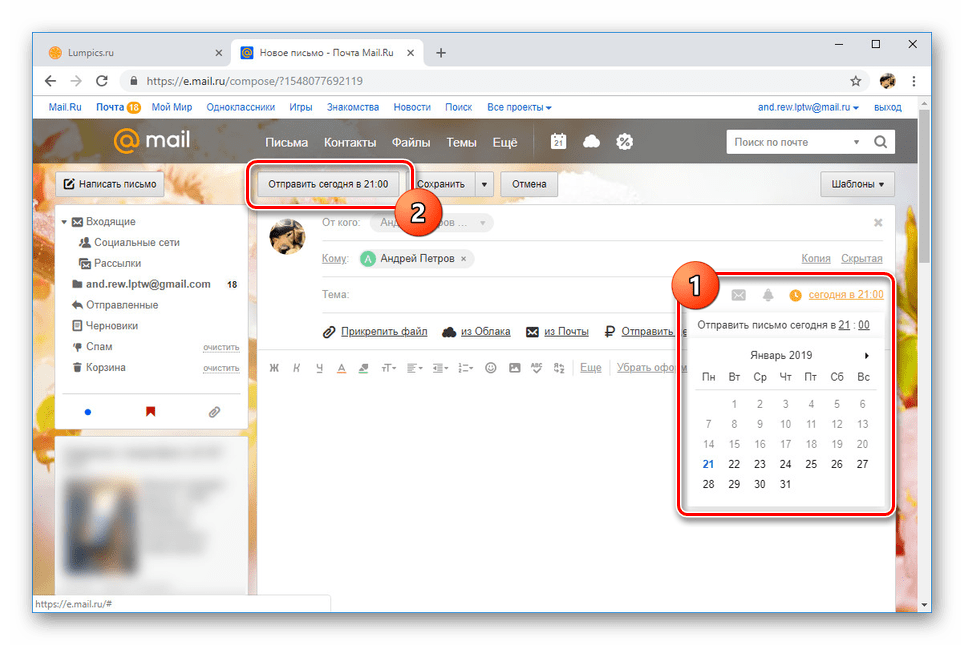964x645 pixels.
Task: Click Написать письмо button
Action: coord(110,184)
